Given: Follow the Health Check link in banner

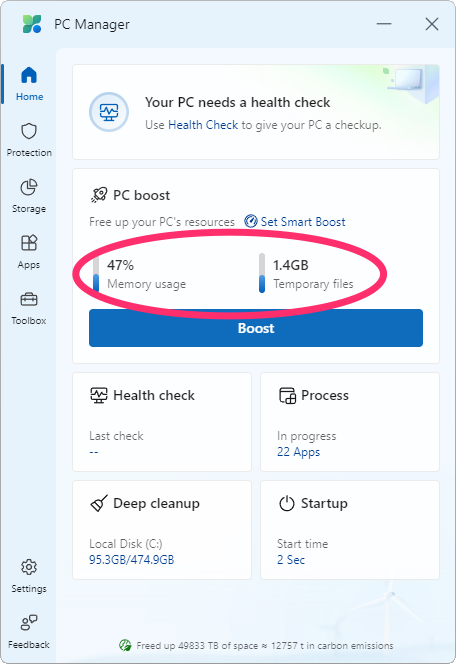Looking at the screenshot, I should [203, 125].
